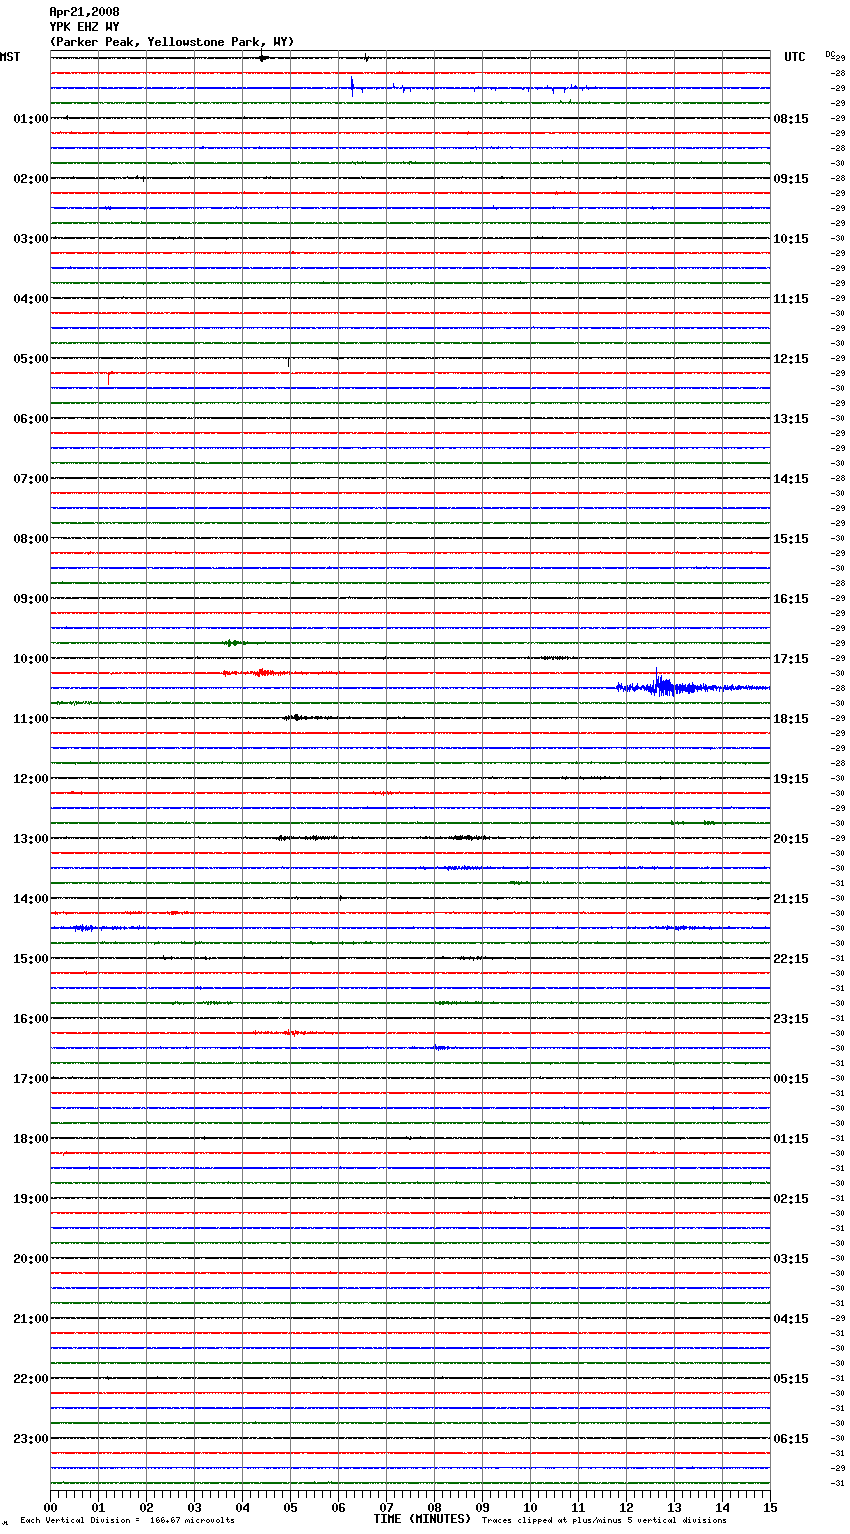Click the '20:00' MST row label
The height and width of the screenshot is (1534, 850).
[31, 1259]
